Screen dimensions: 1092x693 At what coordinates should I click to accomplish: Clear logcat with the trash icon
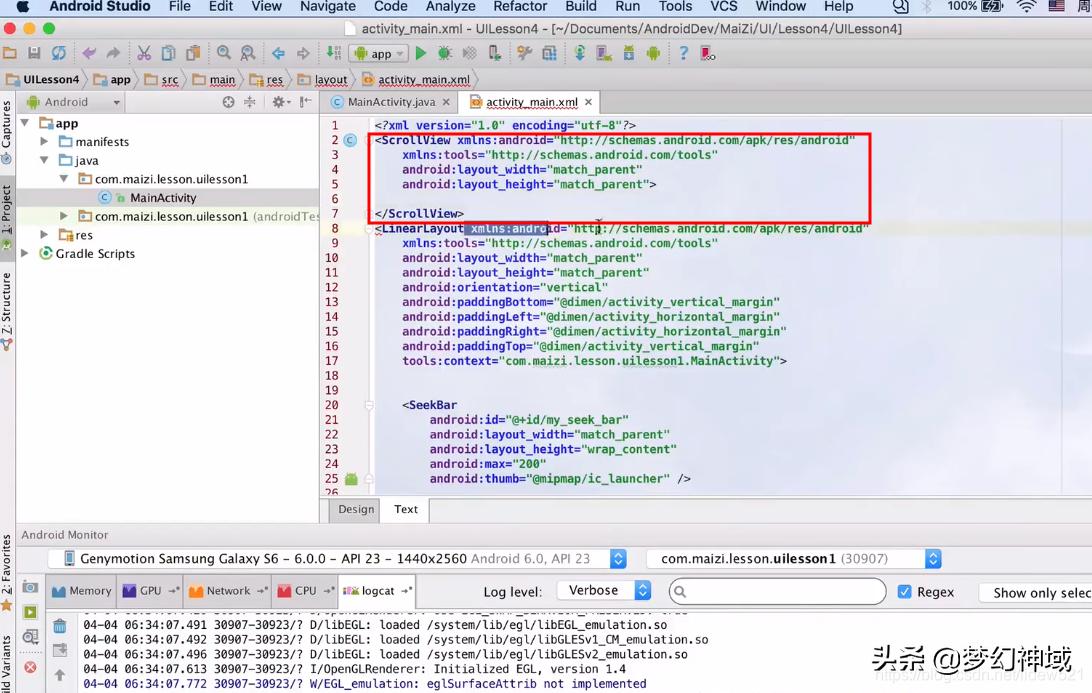click(60, 627)
